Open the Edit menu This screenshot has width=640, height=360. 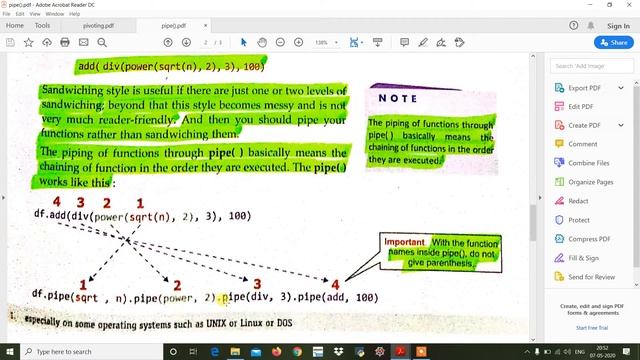[x=20, y=14]
